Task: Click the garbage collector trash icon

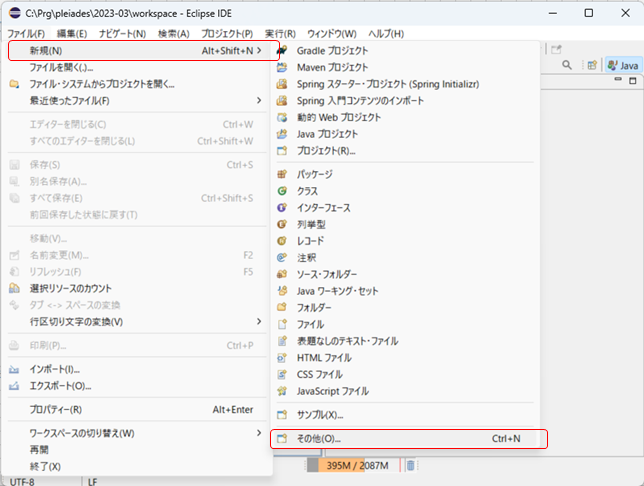Action: coord(410,465)
